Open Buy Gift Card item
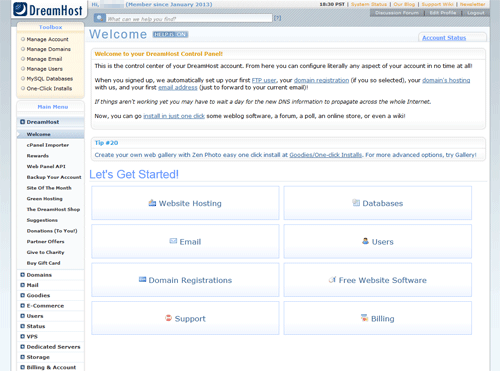Screen dimensions: 500x371 coord(43,263)
